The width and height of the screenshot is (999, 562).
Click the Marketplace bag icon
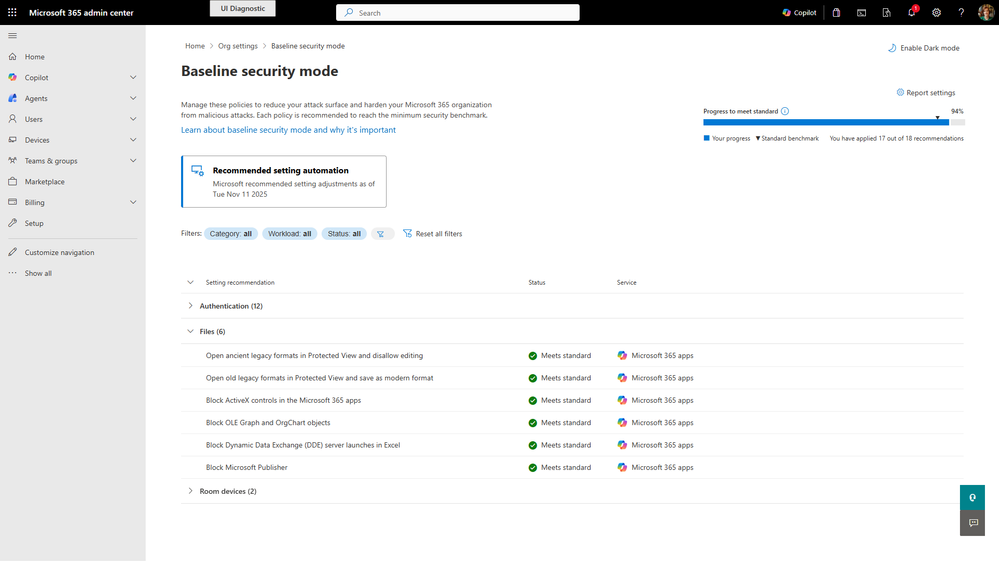[x=13, y=182]
